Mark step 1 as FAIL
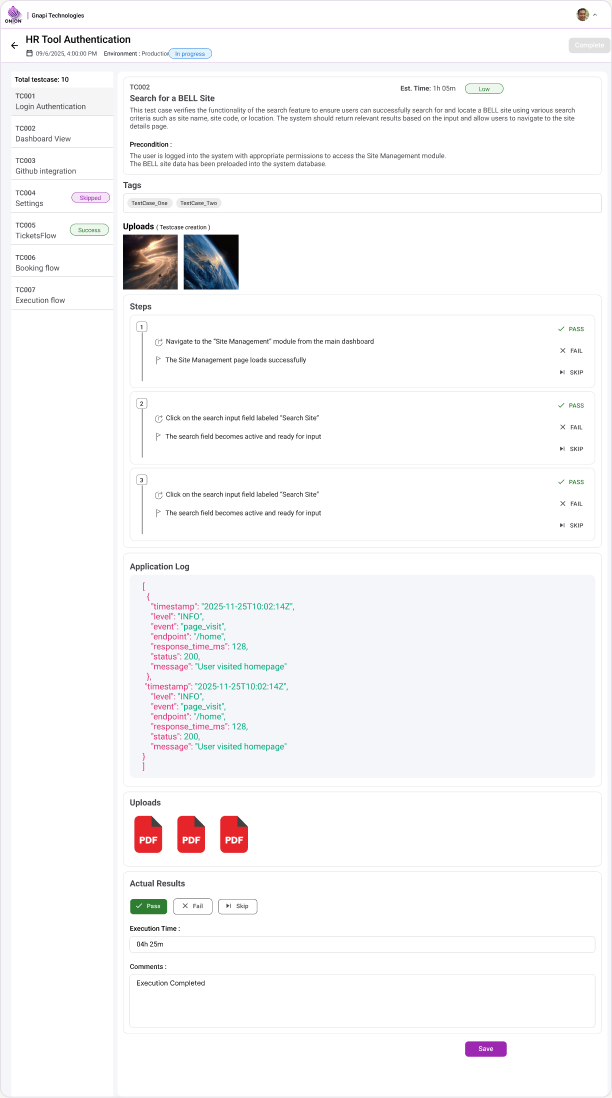Screen dimensions: 612x1098 pos(571,351)
